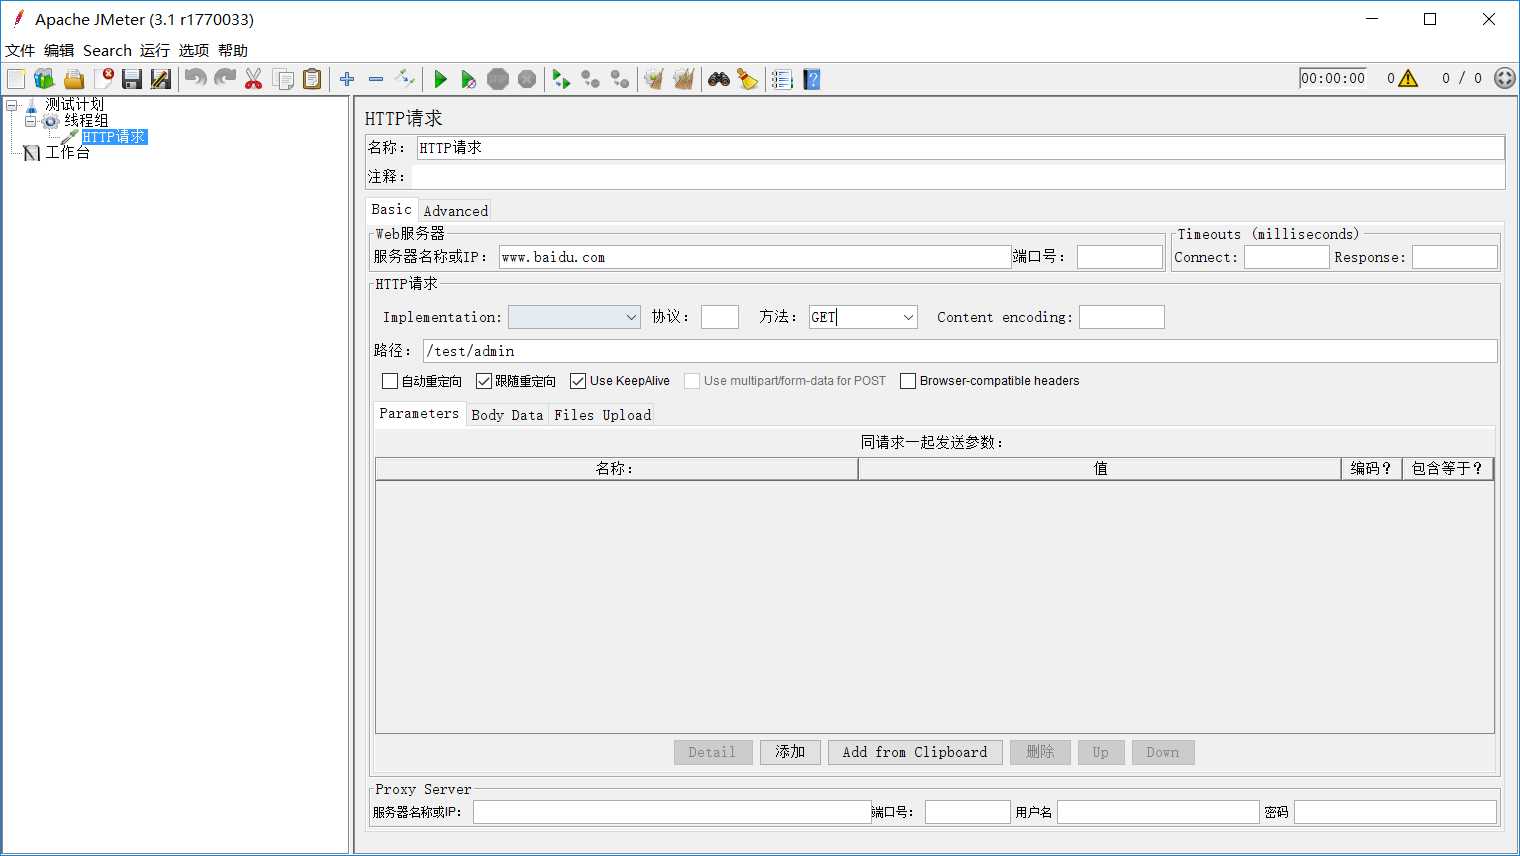Click Start no pauses icon
This screenshot has height=856, width=1520.
tap(468, 79)
